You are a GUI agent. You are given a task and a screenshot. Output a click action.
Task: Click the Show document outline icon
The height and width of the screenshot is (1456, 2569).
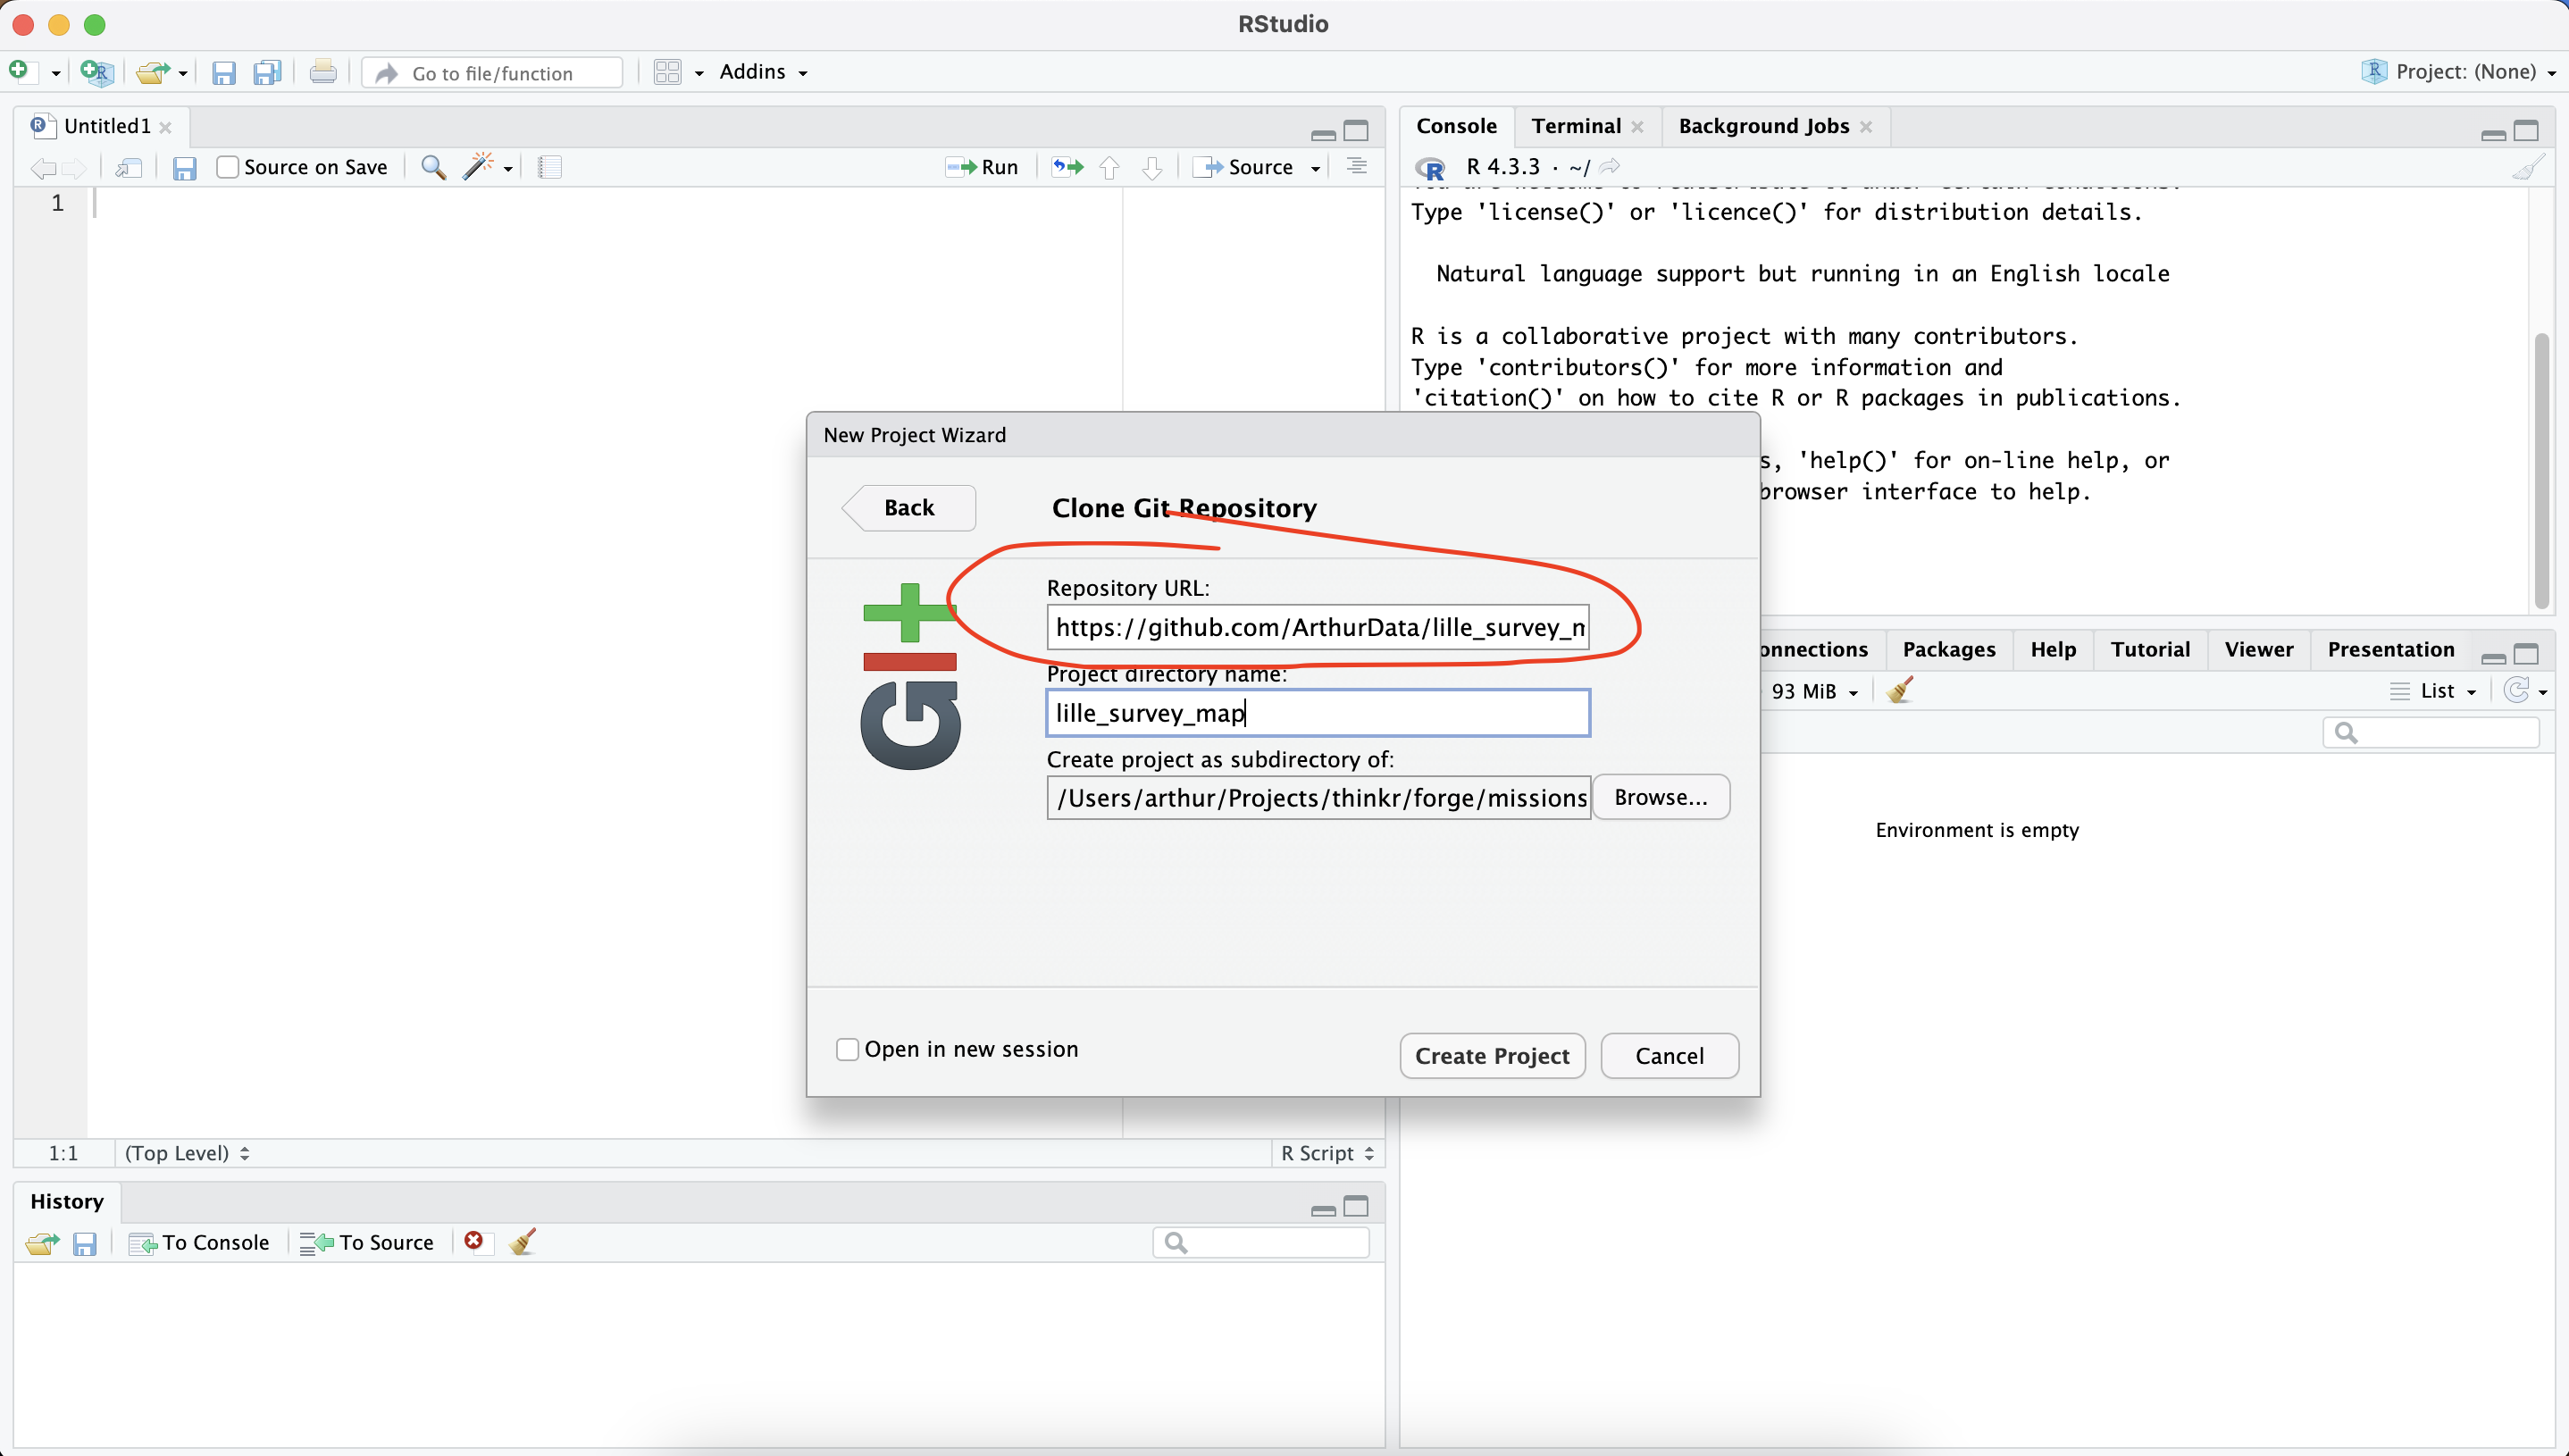click(1356, 167)
